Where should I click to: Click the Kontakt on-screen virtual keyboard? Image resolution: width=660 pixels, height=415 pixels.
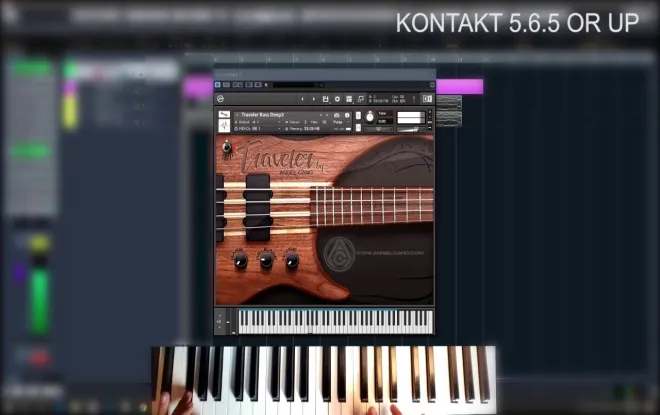pyautogui.click(x=335, y=322)
